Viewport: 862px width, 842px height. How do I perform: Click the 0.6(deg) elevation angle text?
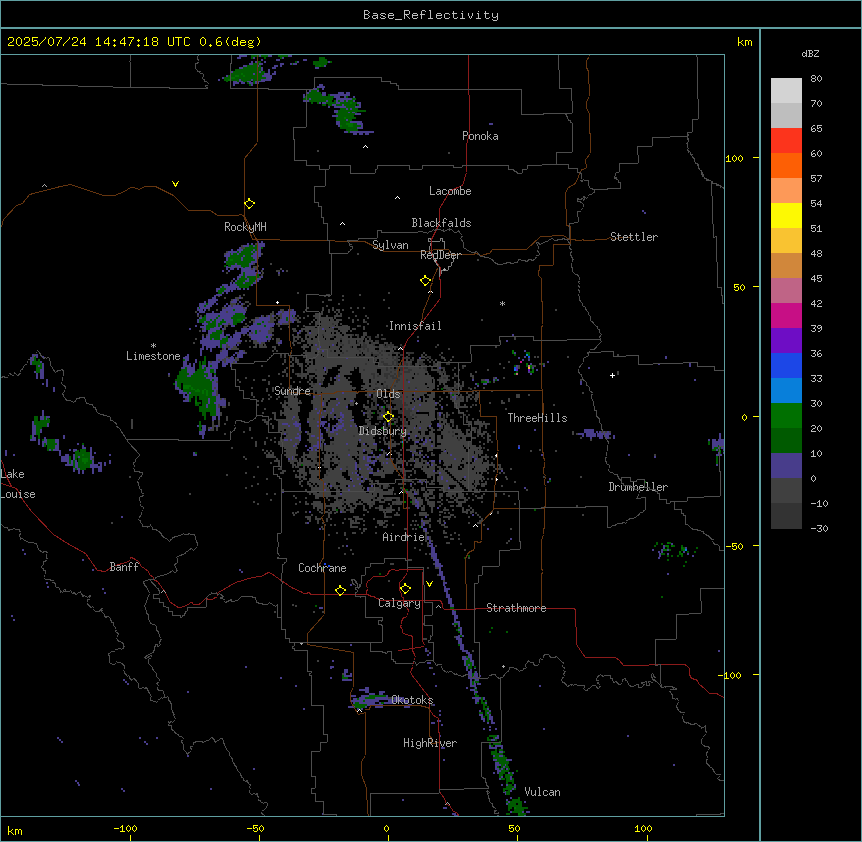pos(230,42)
